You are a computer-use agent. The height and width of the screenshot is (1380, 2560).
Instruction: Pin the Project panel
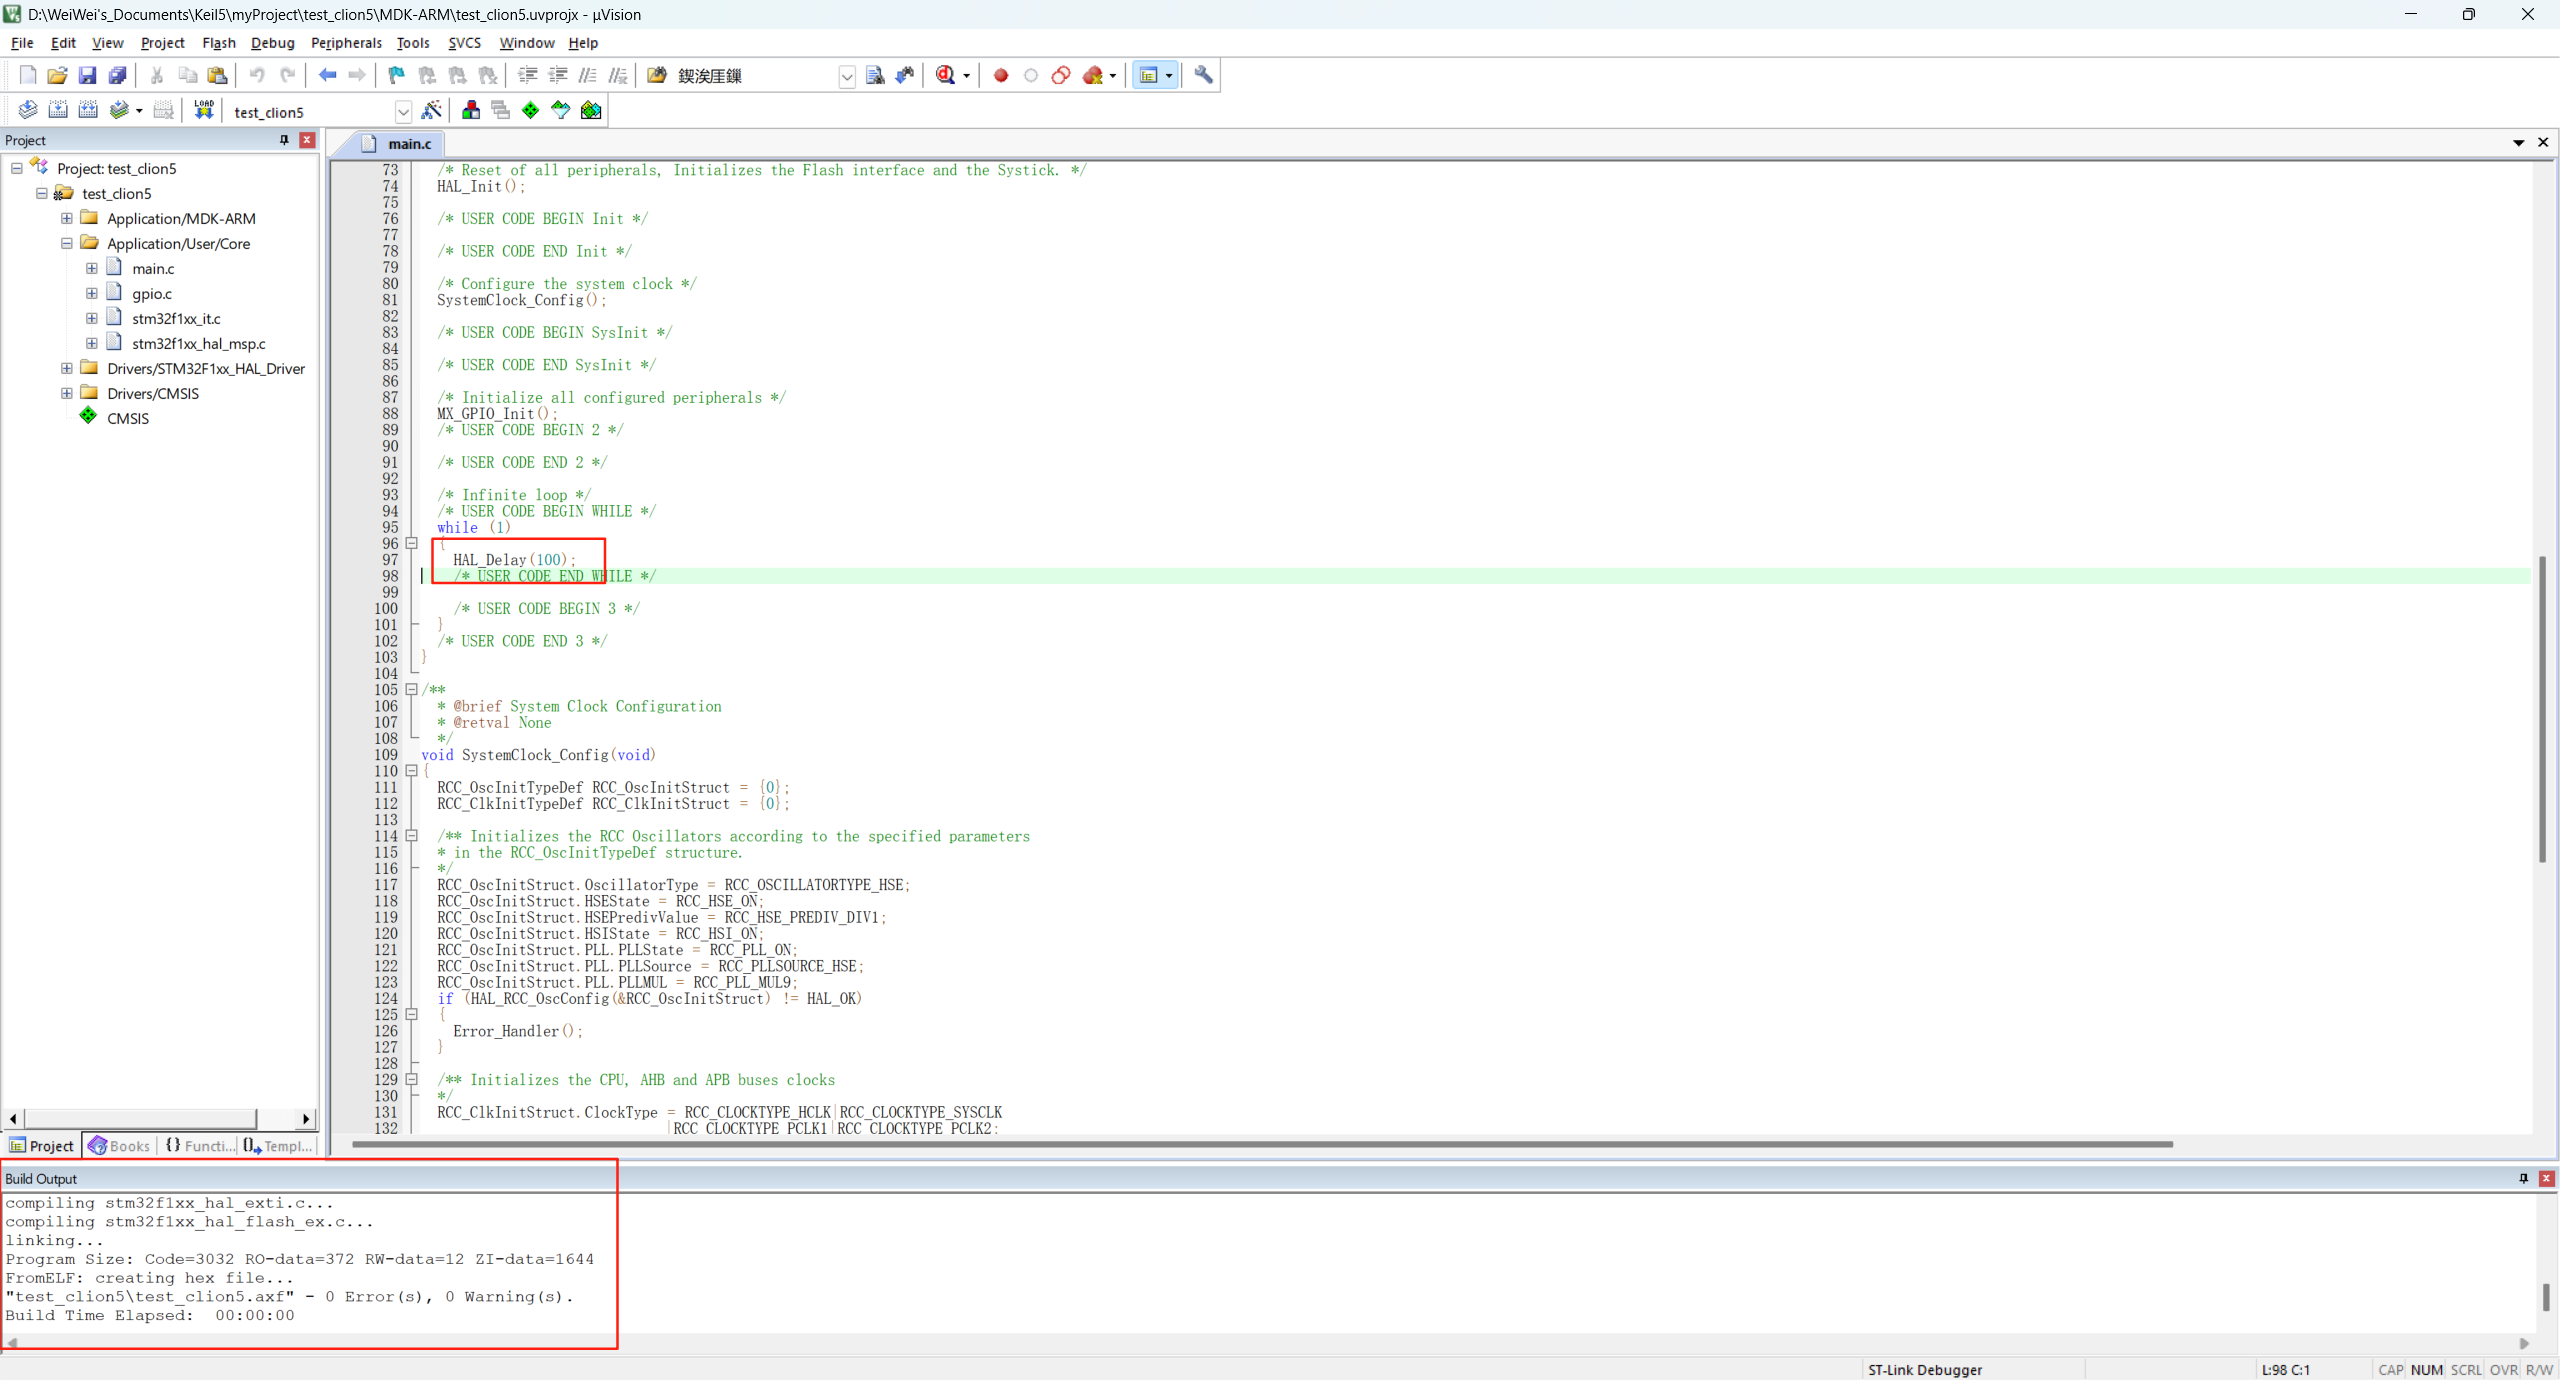coord(284,140)
